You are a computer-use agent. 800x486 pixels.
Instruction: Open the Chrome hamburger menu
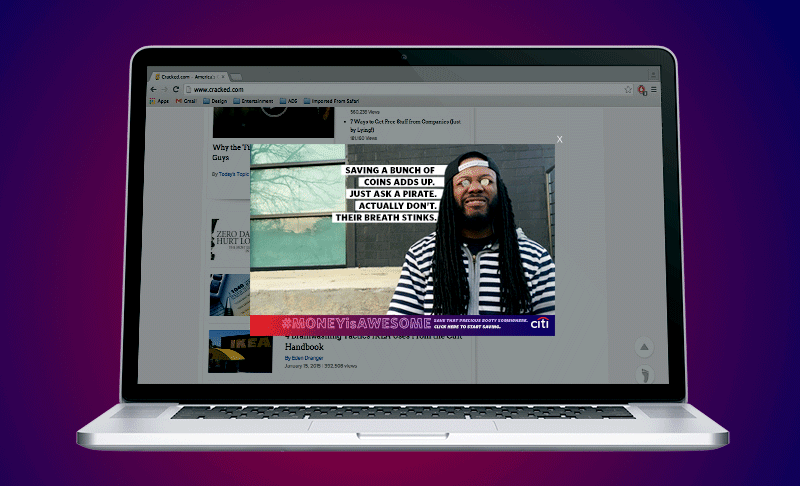654,89
